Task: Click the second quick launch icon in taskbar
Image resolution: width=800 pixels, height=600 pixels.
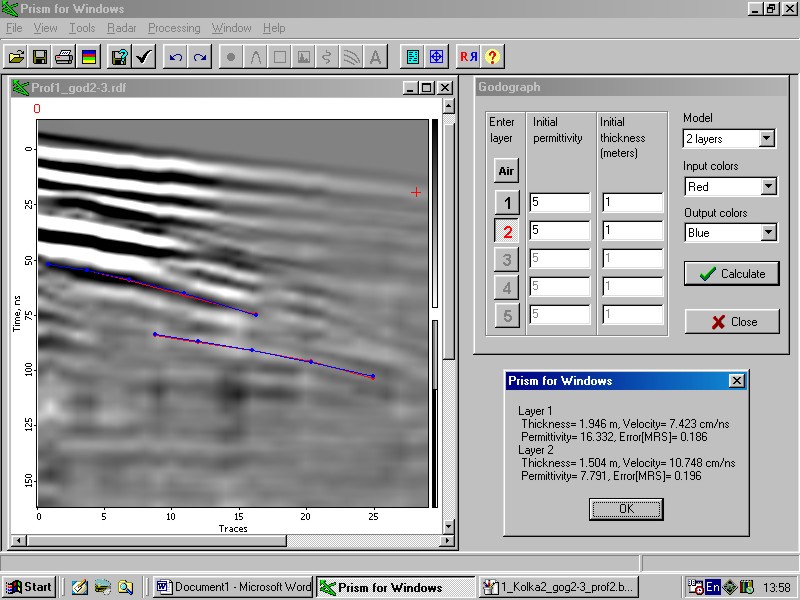Action: pyautogui.click(x=103, y=587)
